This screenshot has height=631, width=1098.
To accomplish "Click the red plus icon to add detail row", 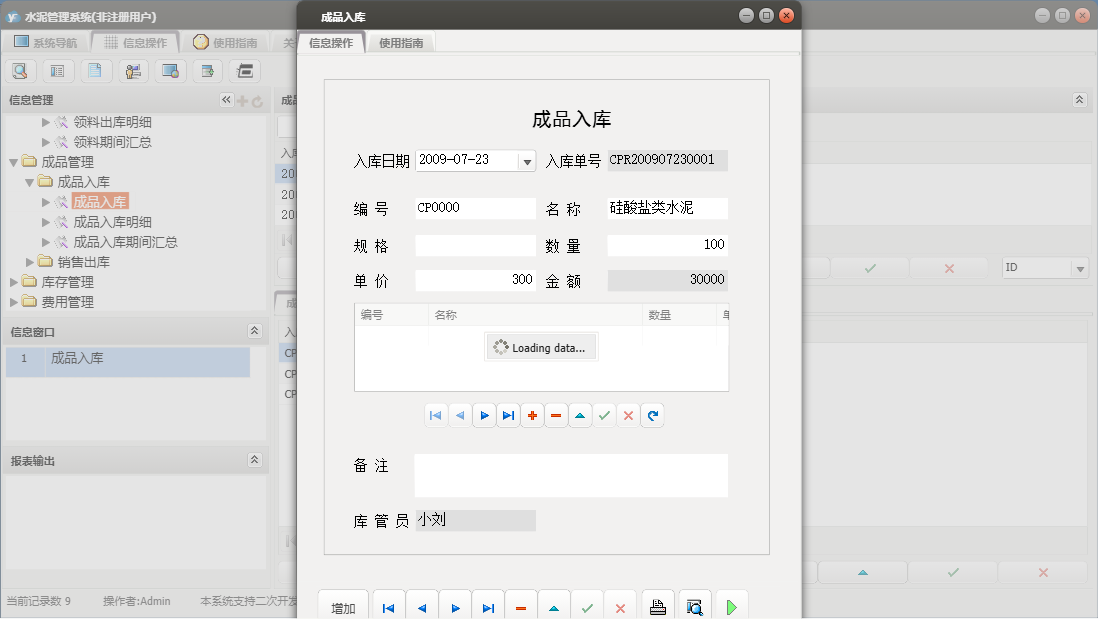I will click(x=532, y=414).
